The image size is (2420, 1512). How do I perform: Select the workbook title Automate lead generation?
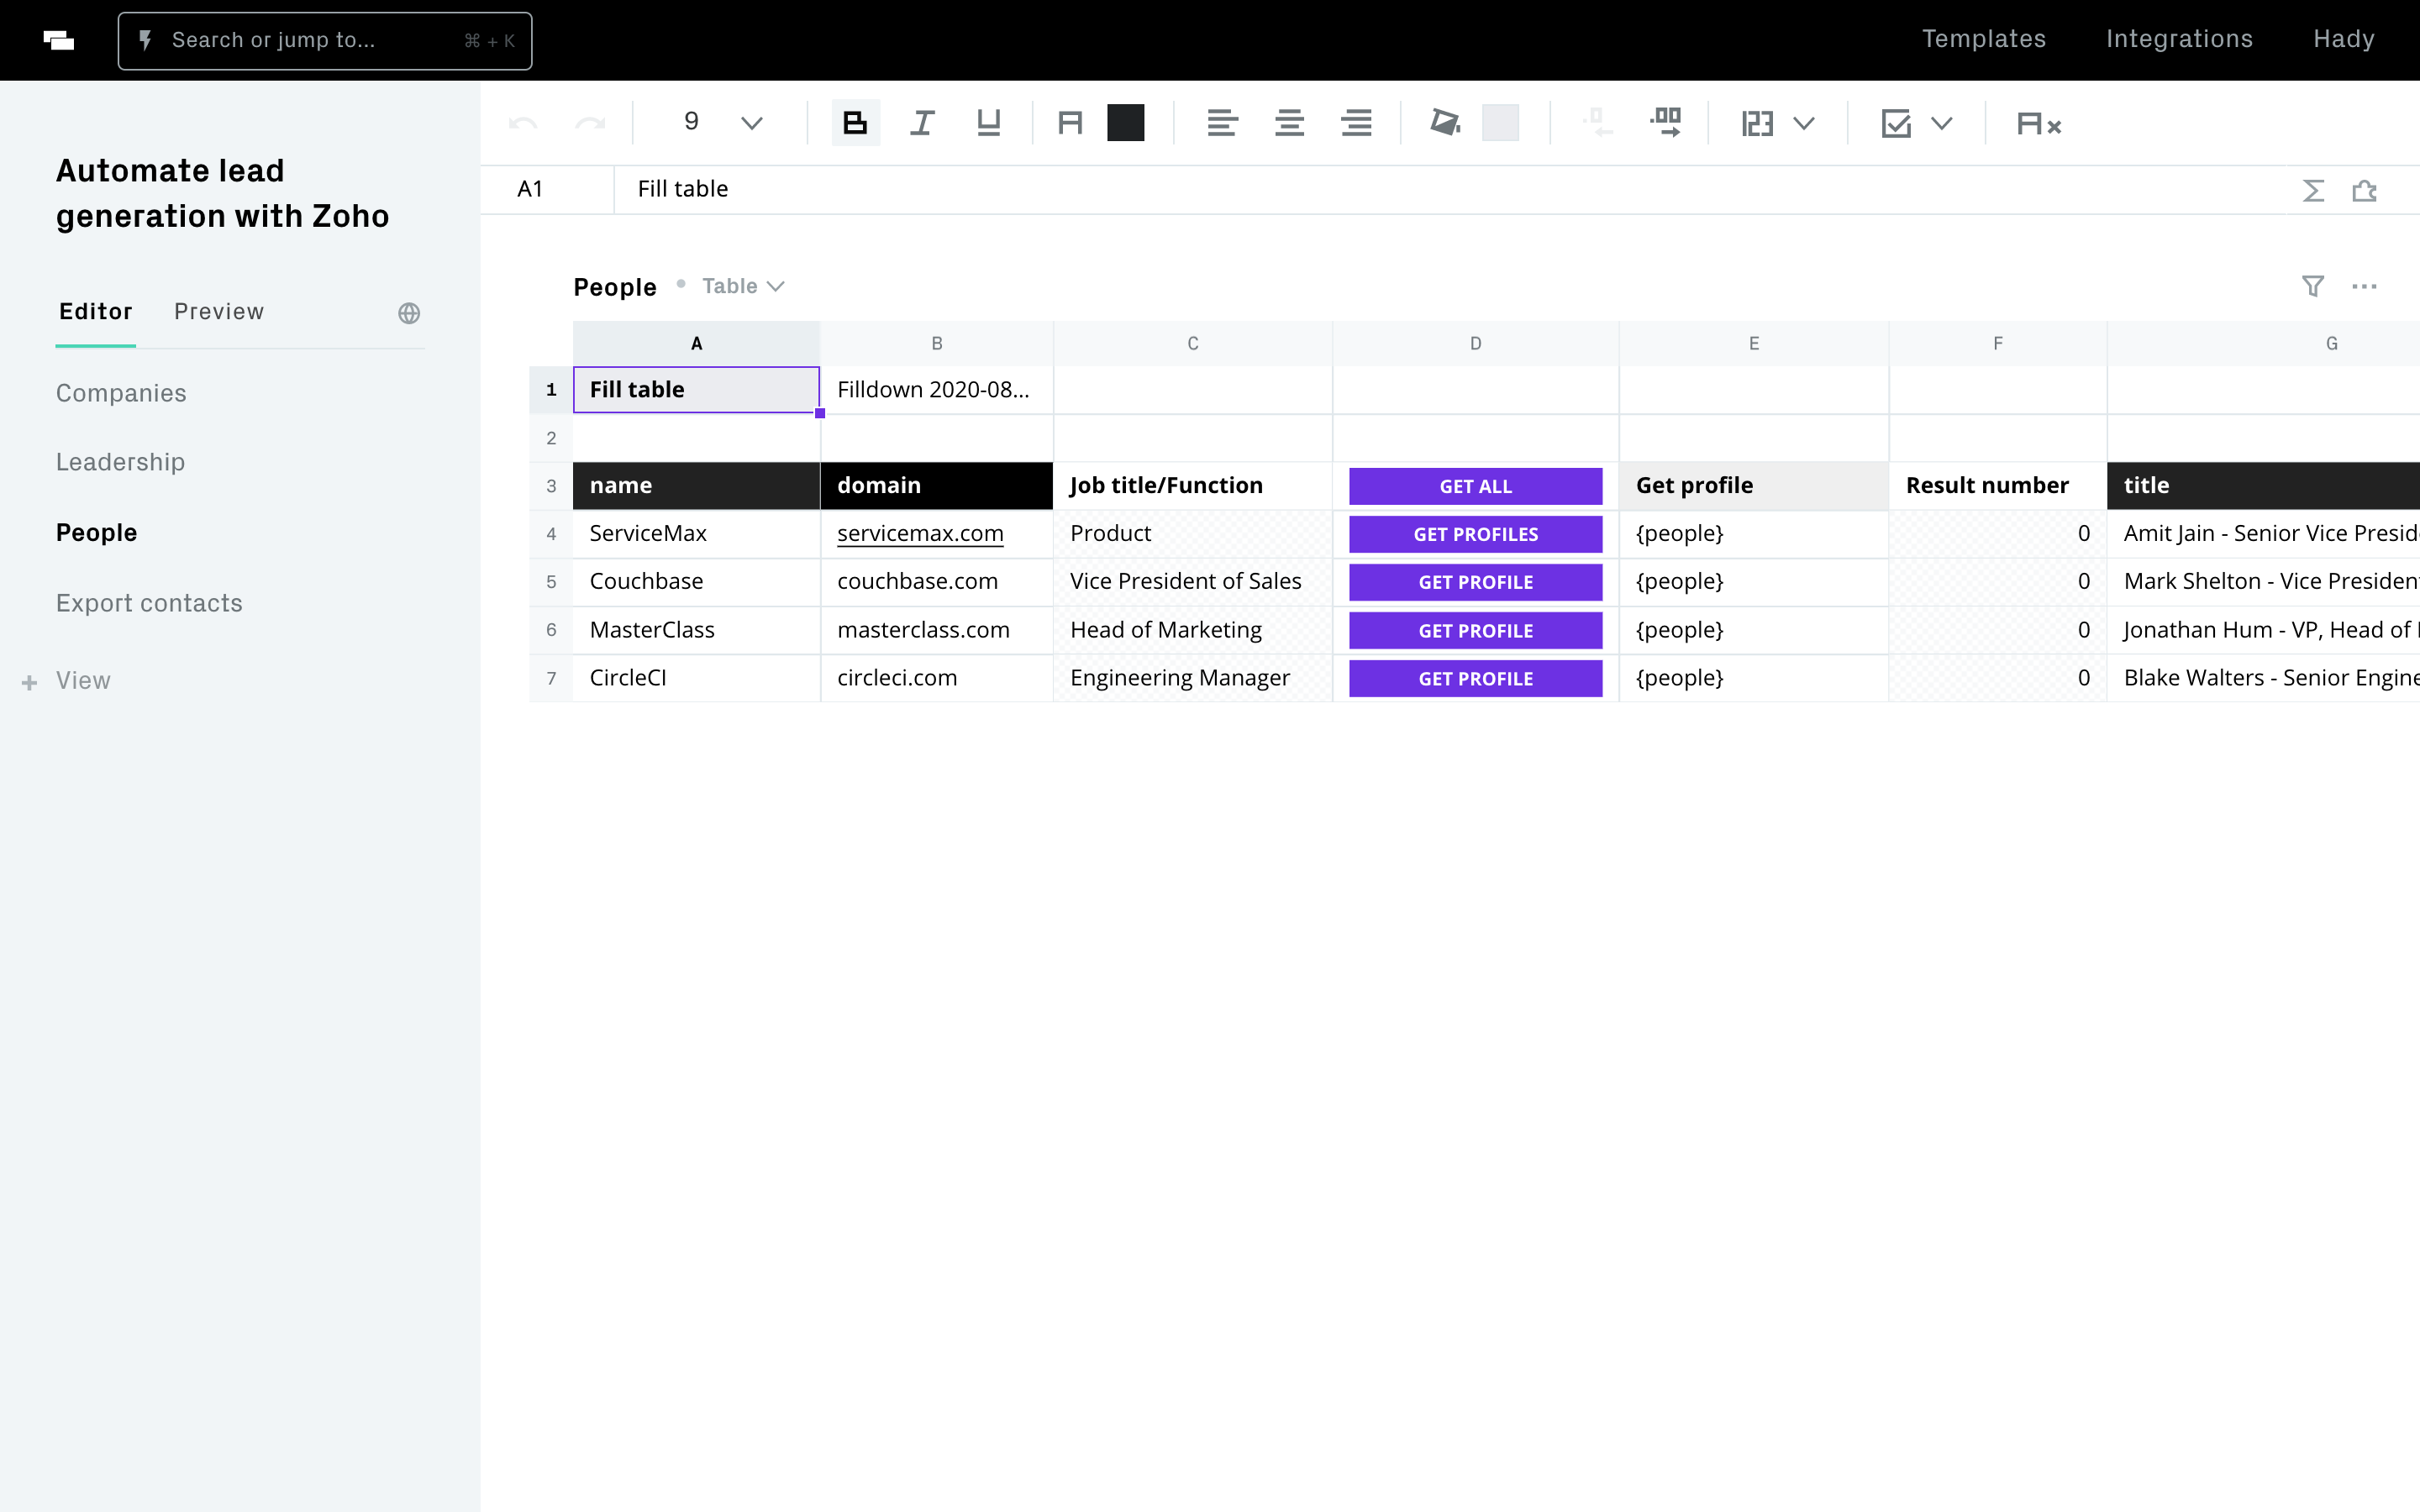pyautogui.click(x=222, y=193)
